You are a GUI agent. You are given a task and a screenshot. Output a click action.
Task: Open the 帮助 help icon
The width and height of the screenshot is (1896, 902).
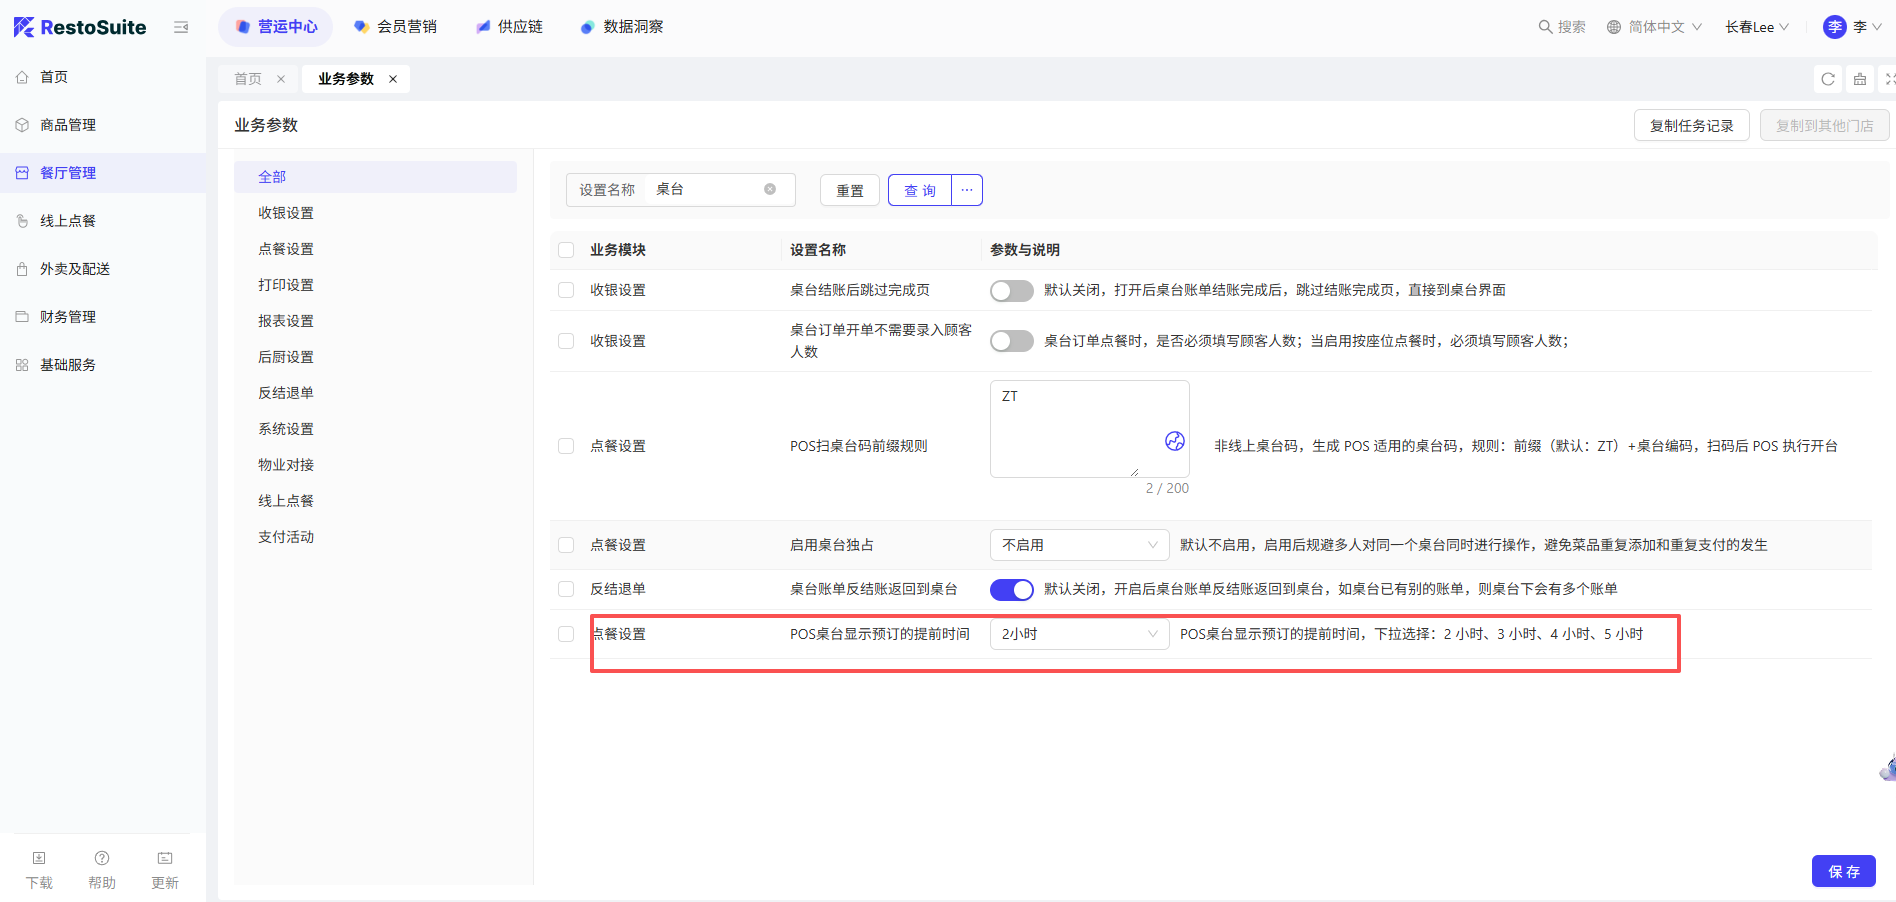click(x=102, y=858)
